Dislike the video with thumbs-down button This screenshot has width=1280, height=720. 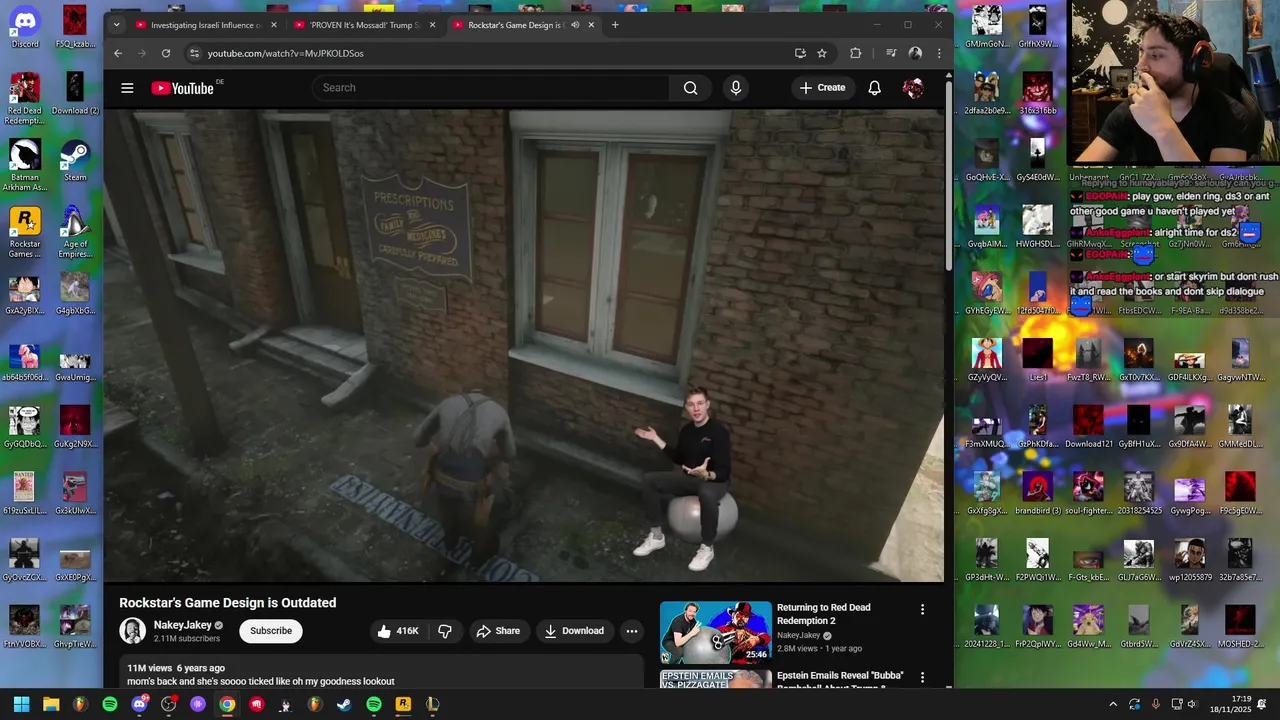[x=445, y=631]
